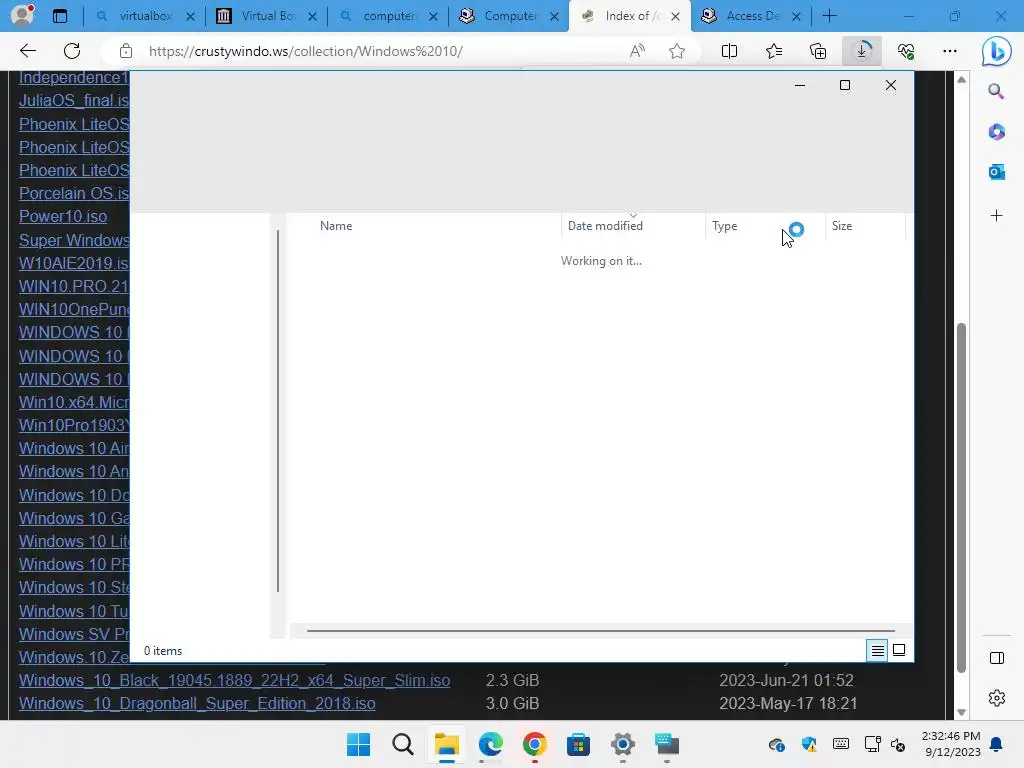Open the JuliaOS_final link
The image size is (1024, 768).
point(74,101)
